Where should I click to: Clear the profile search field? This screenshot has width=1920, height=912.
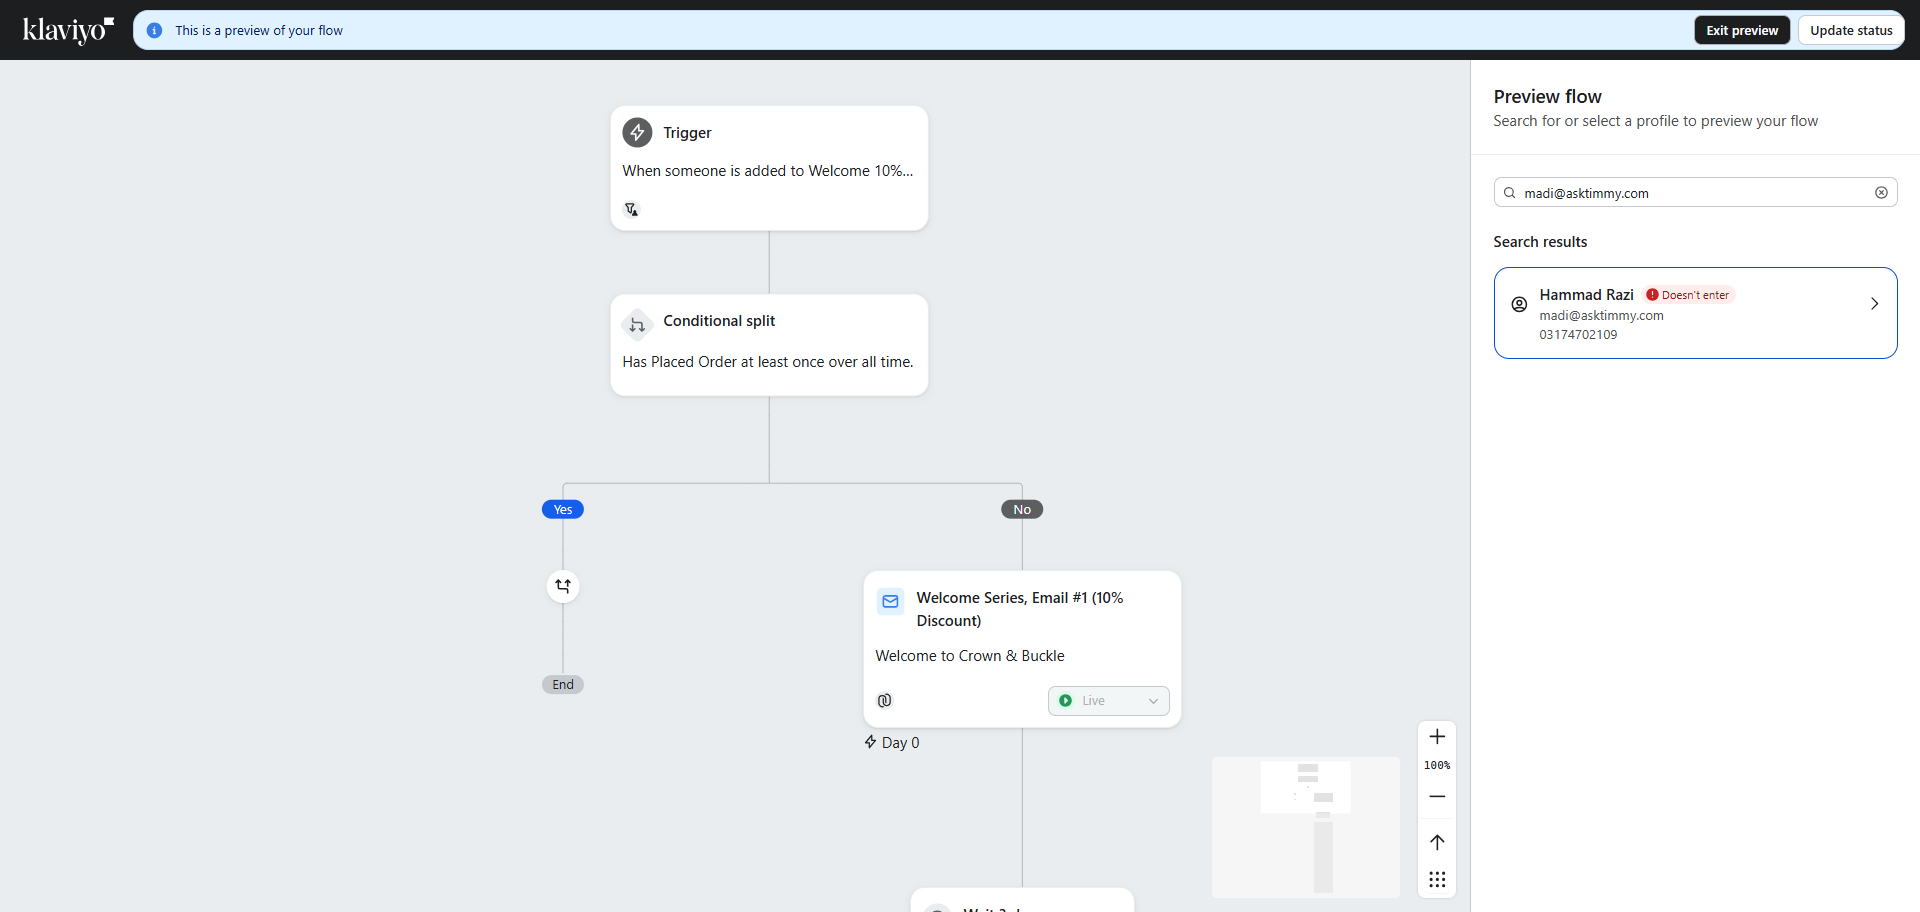pos(1881,193)
